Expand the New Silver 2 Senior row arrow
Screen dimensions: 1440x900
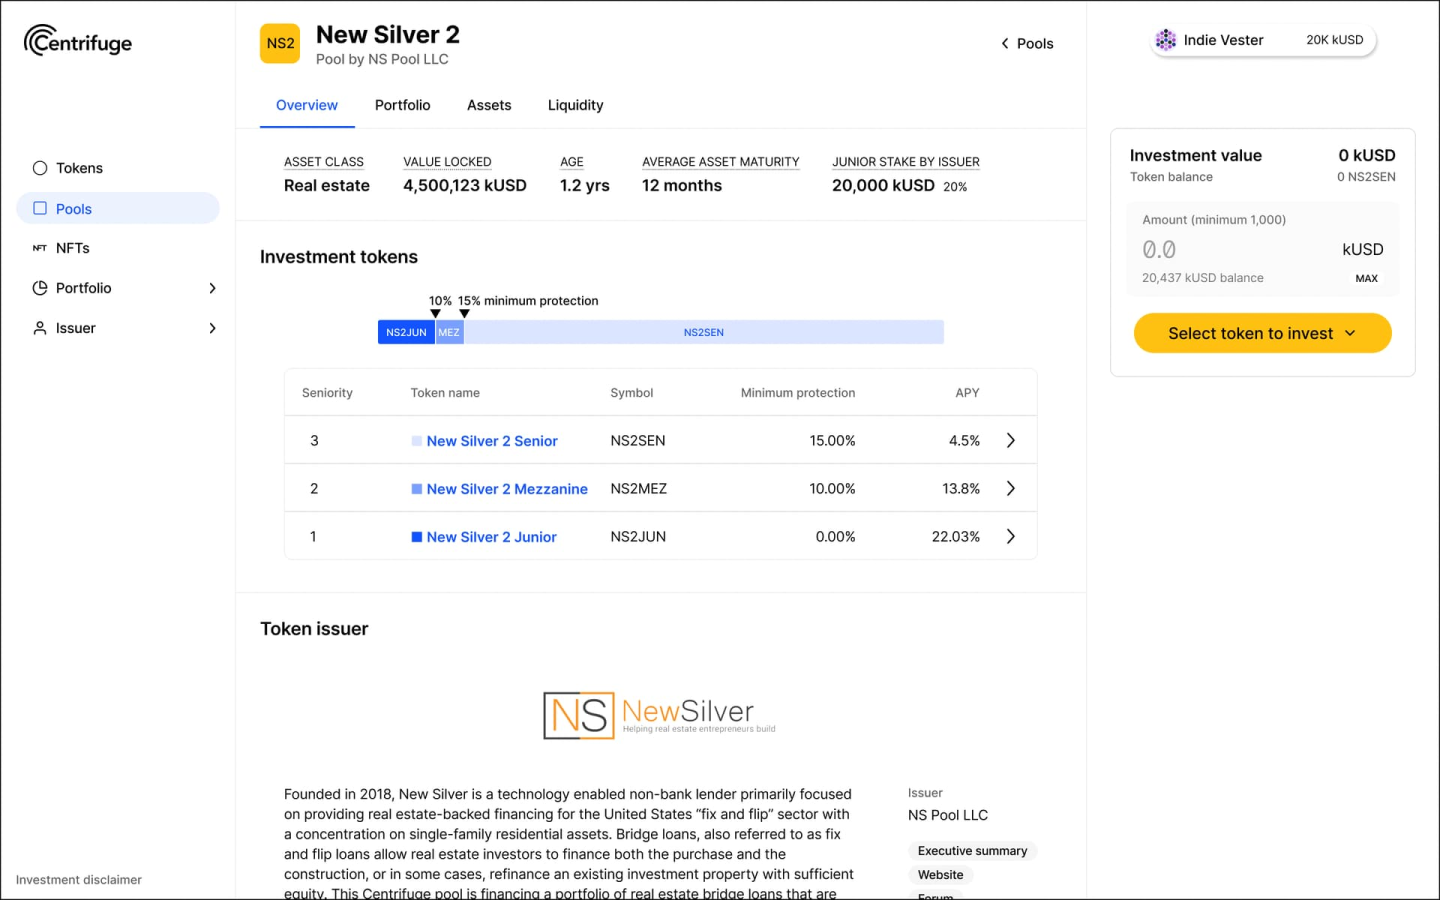[1010, 440]
